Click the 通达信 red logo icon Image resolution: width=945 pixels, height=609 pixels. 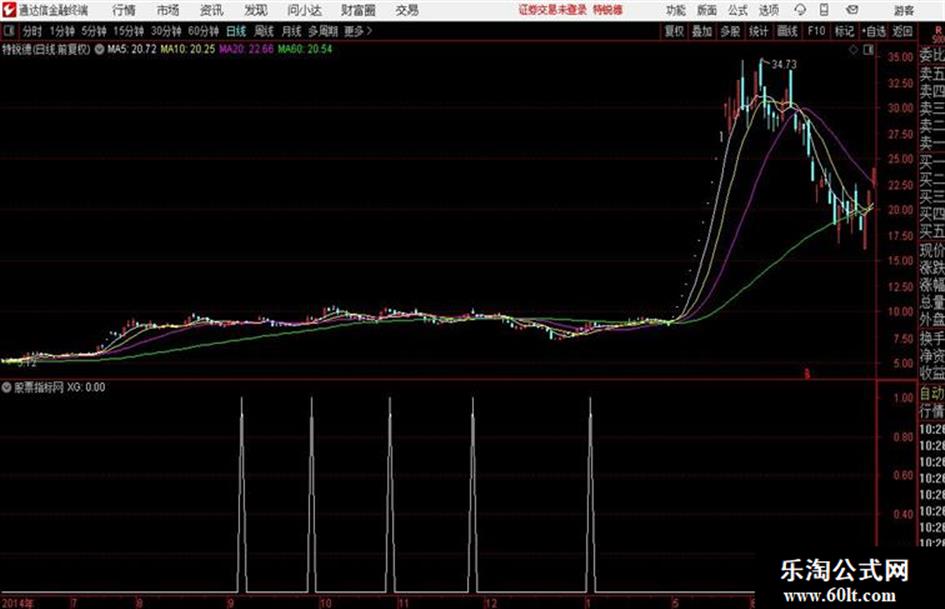pyautogui.click(x=8, y=10)
